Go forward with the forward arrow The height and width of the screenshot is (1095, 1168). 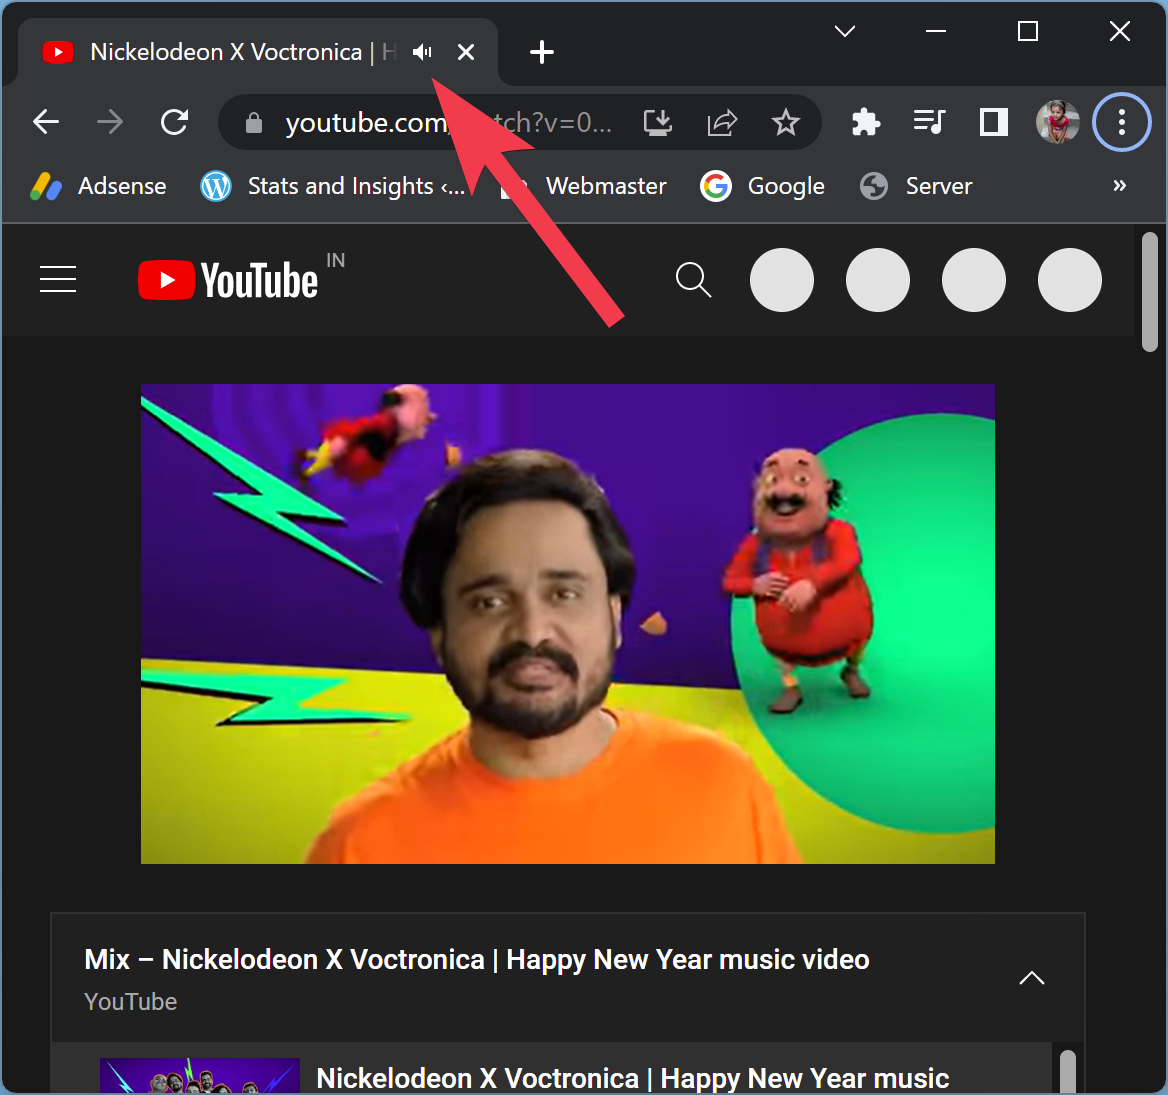[110, 122]
